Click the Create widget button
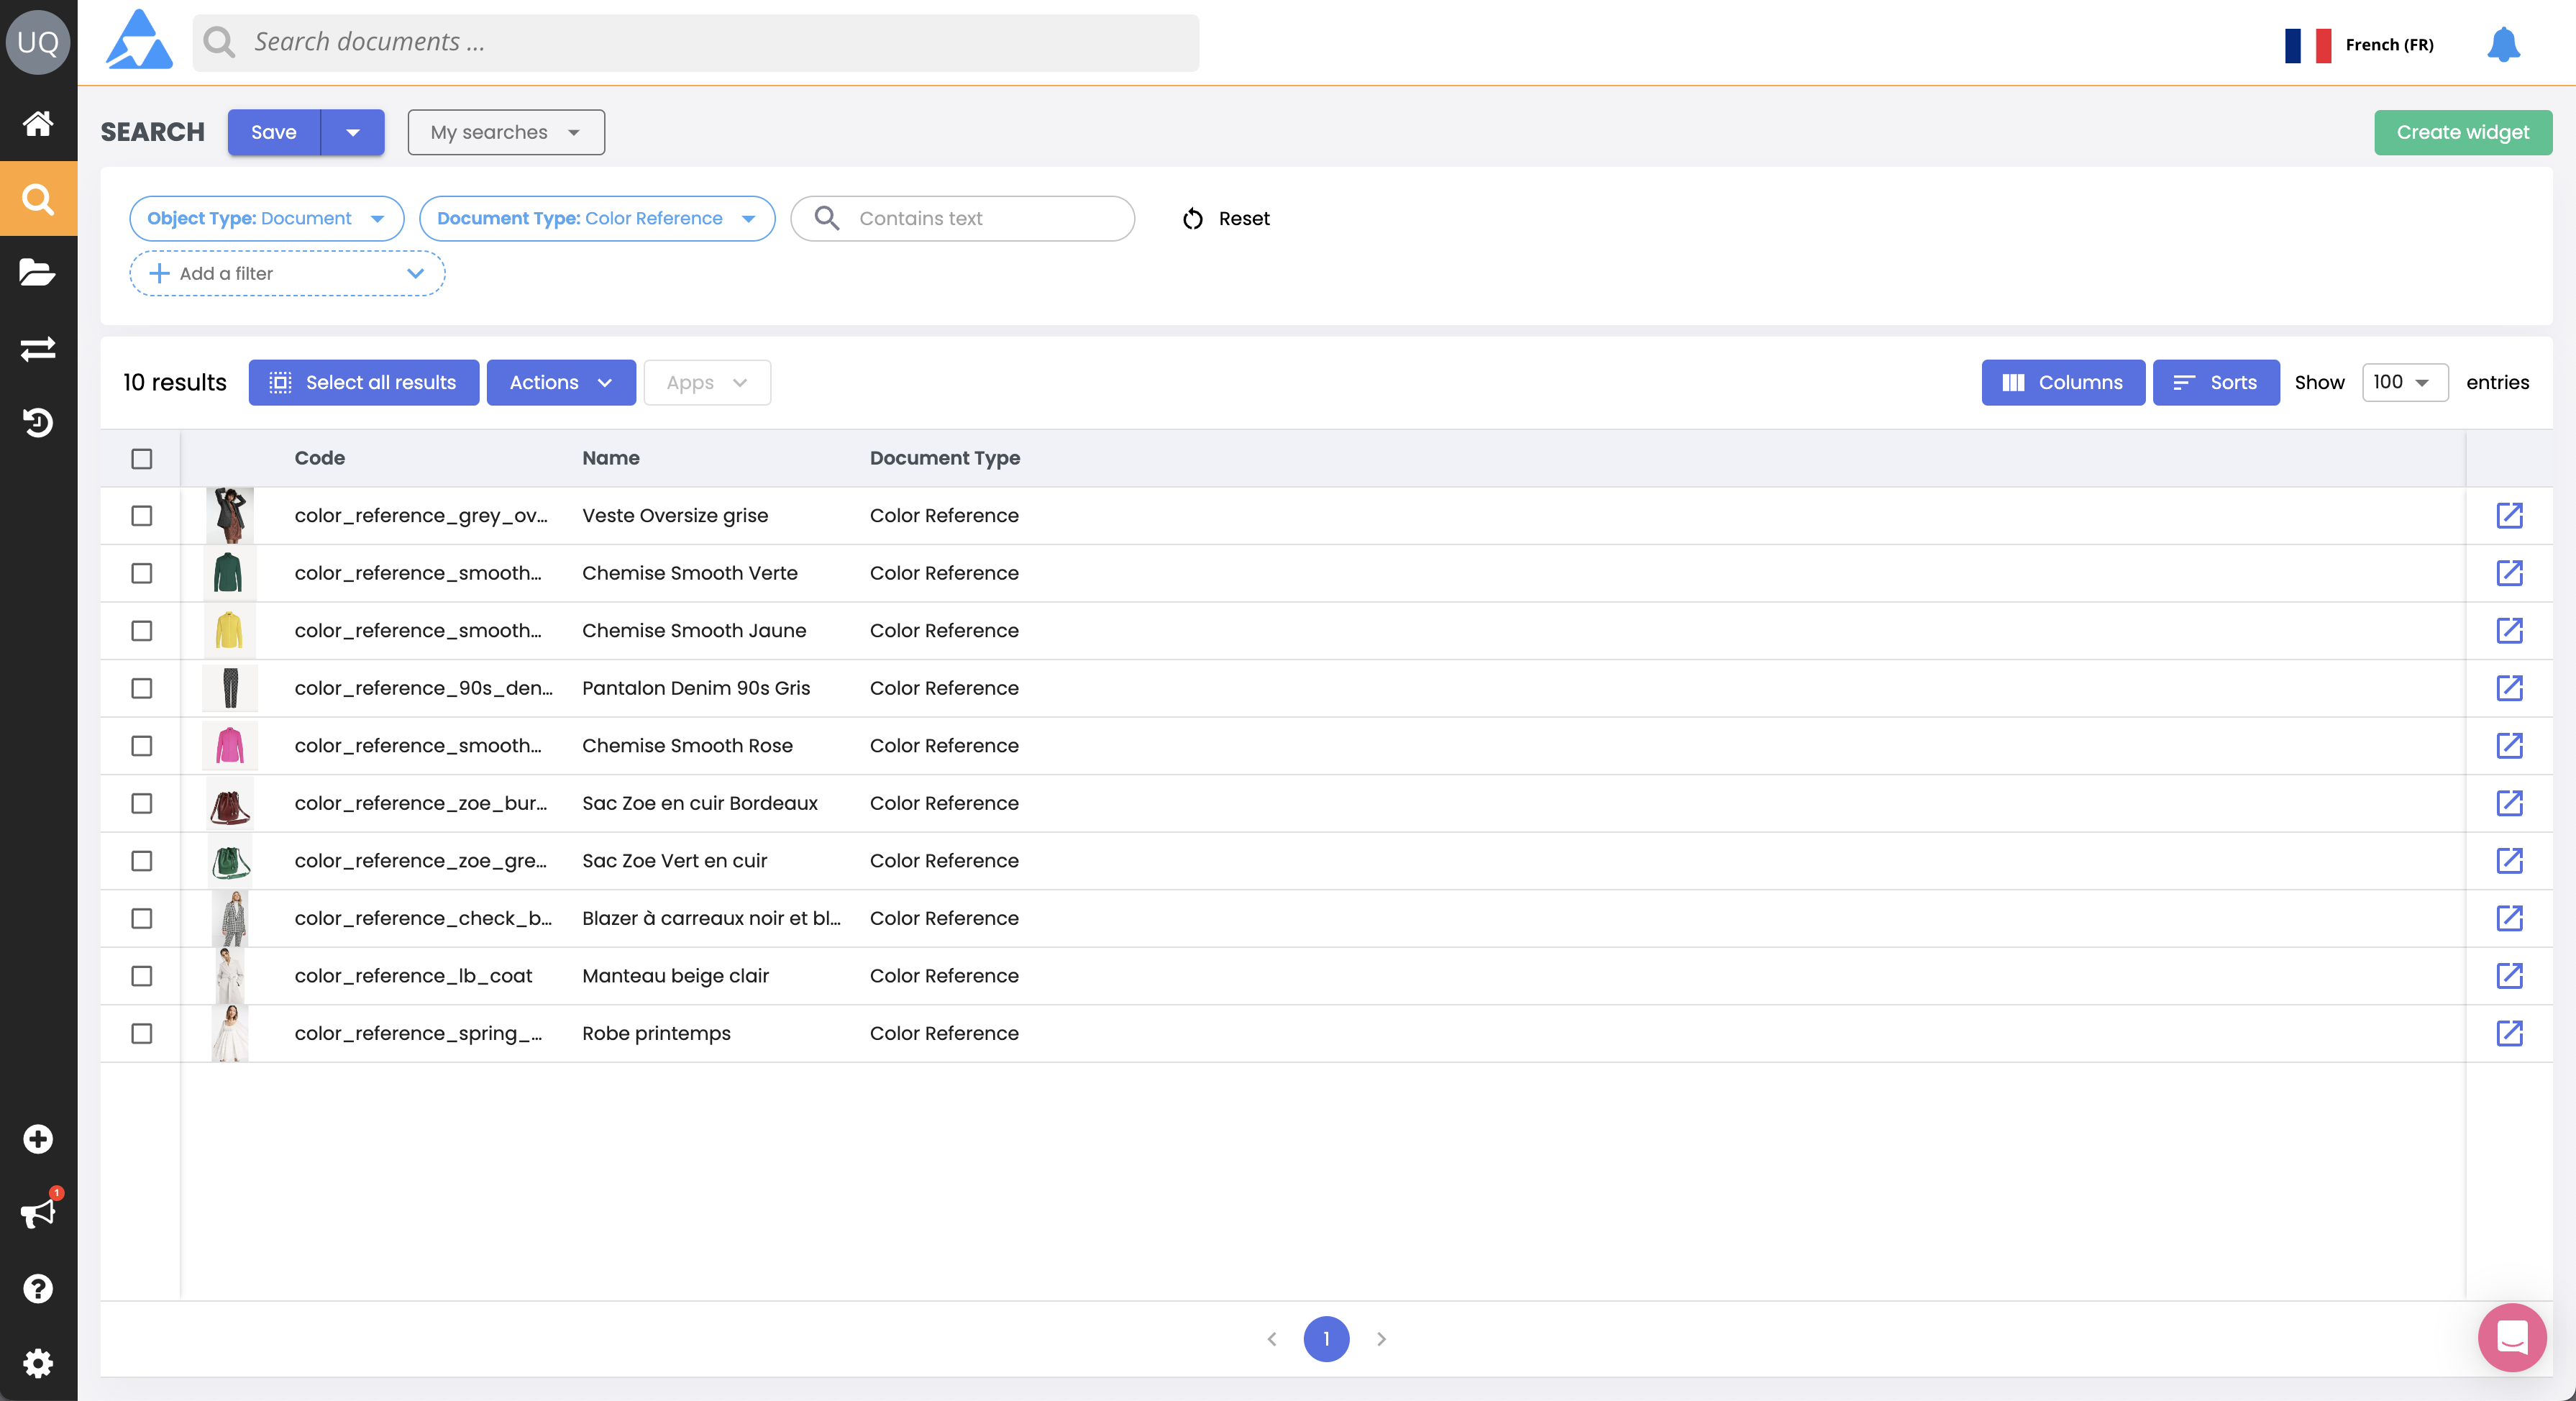Screen dimensions: 2576x1401 [x=2463, y=132]
